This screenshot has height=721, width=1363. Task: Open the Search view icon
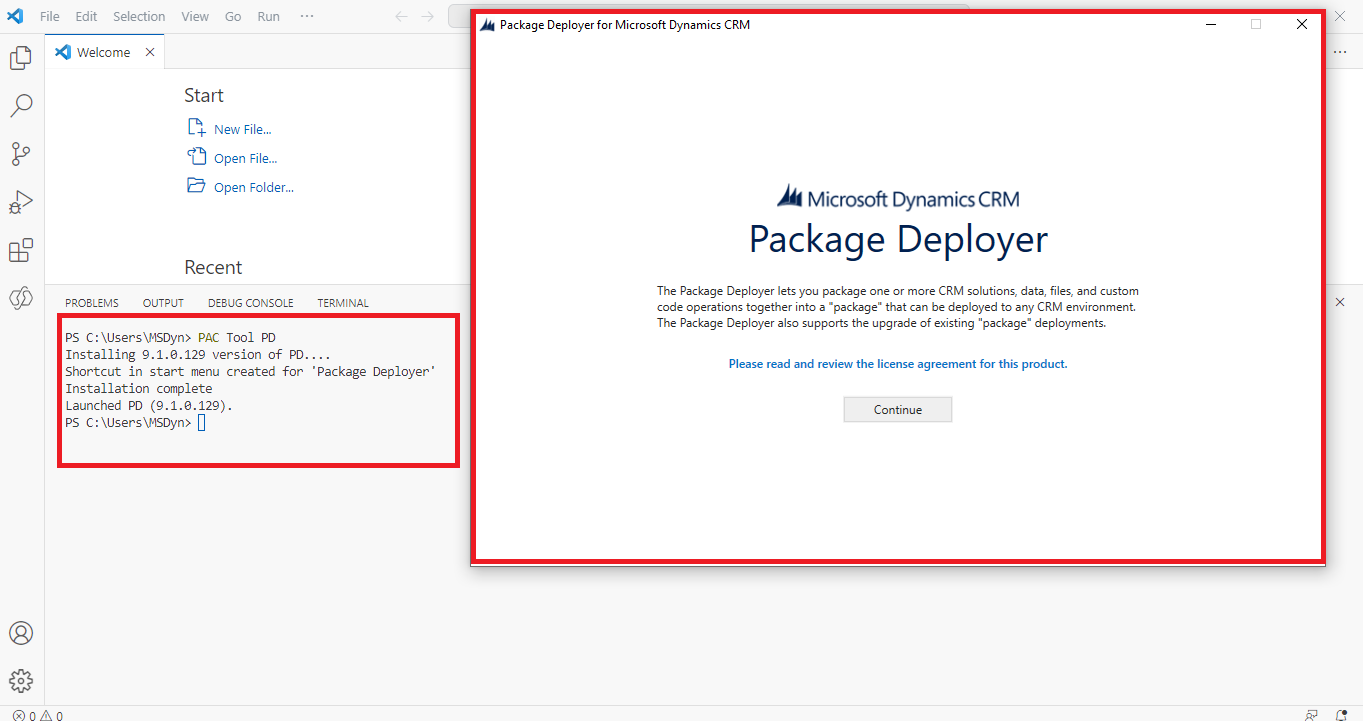(21, 106)
